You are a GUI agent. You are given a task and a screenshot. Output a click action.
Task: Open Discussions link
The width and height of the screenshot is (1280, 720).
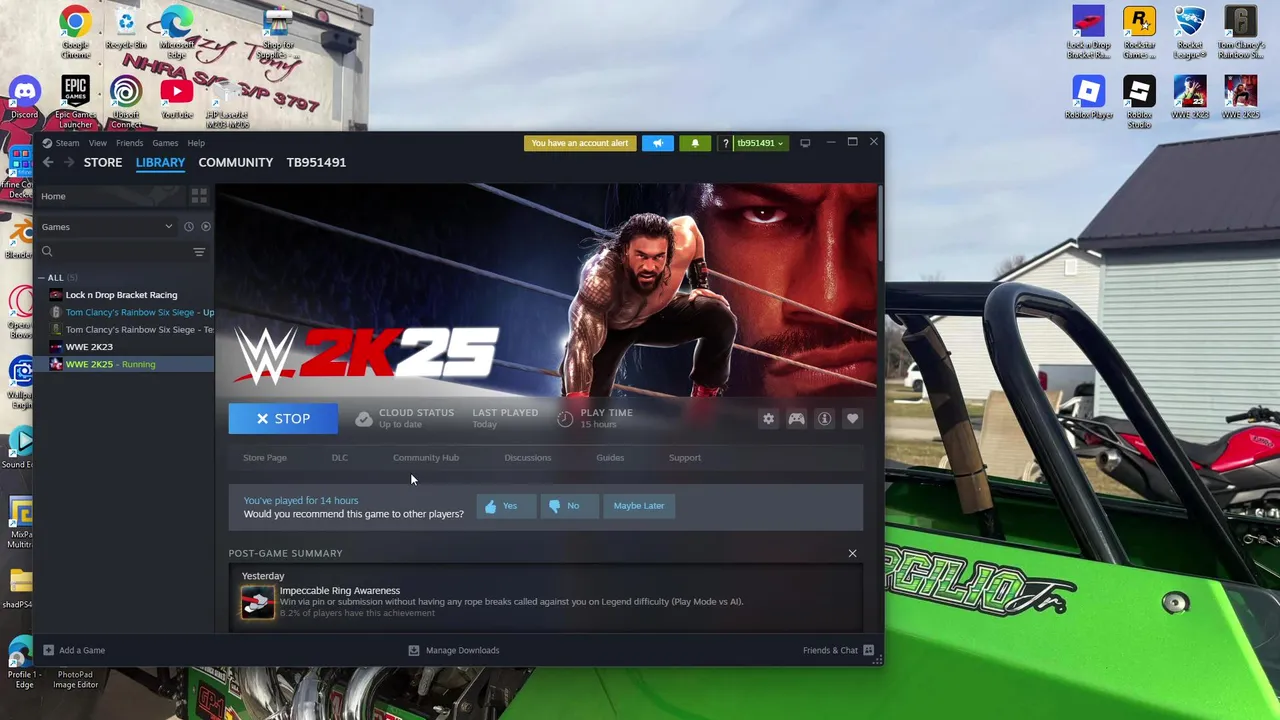point(528,458)
